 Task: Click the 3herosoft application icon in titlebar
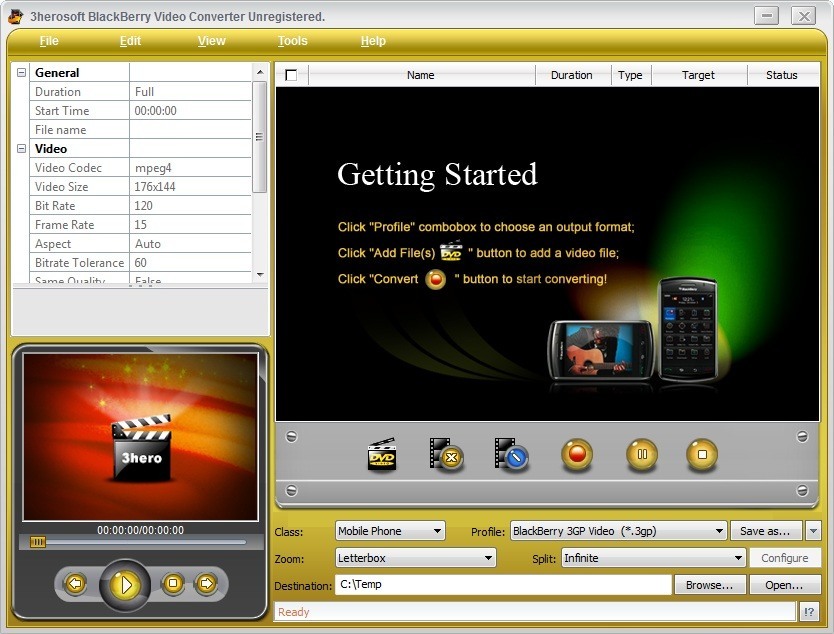click(x=15, y=16)
